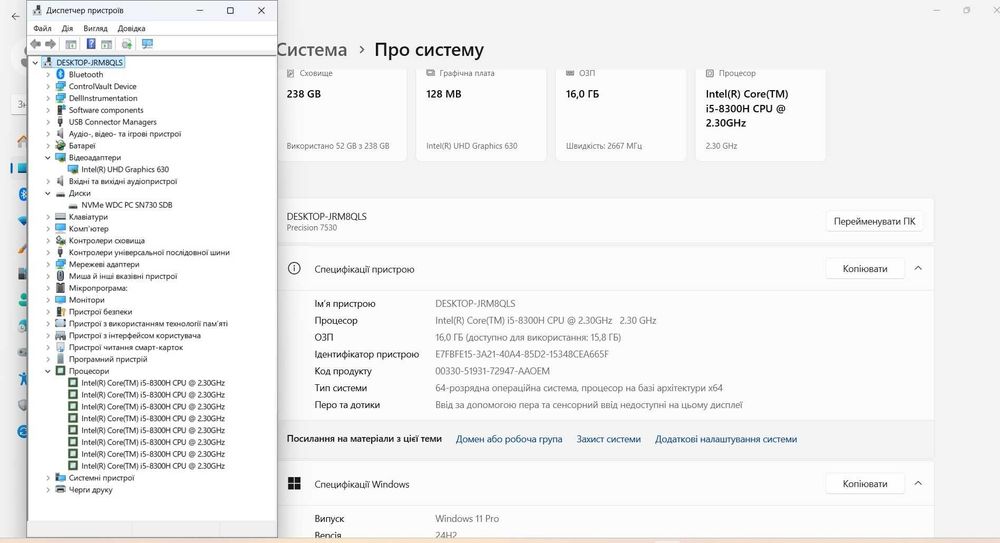Select the Аудіо-, відео- та ігрові пристрої row
Screen dimensions: 1000x543
click(125, 134)
